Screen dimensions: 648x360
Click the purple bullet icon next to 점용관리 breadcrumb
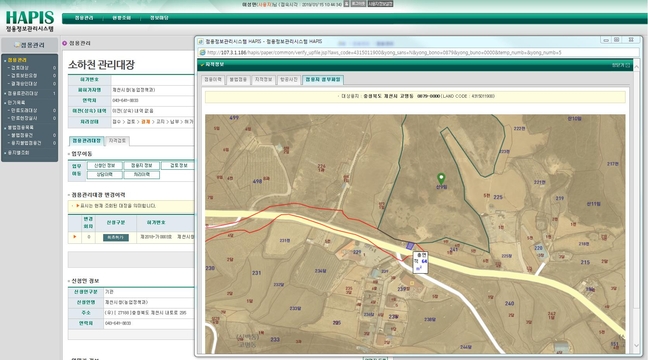(x=64, y=43)
